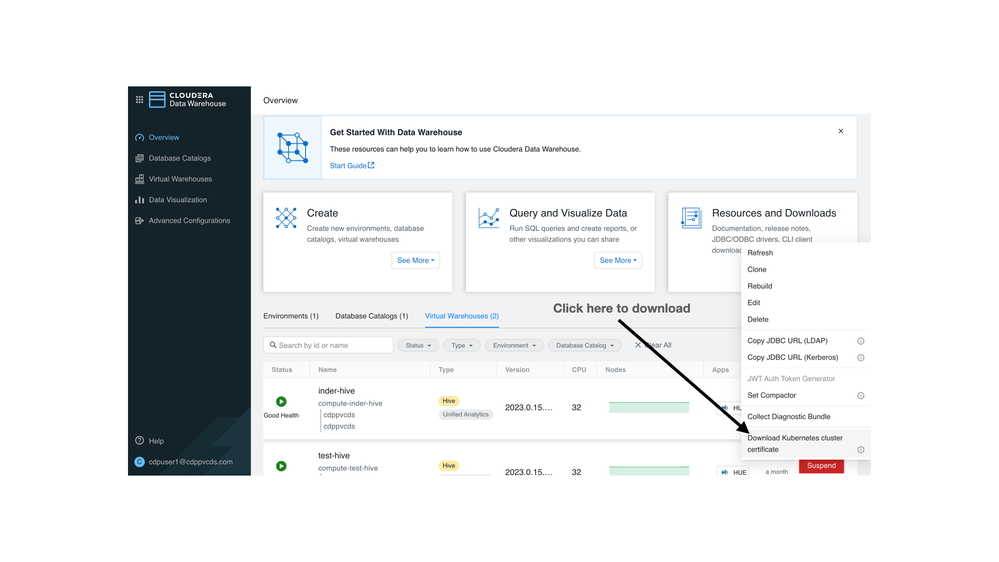
Task: Open the Status filter dropdown
Action: click(418, 345)
